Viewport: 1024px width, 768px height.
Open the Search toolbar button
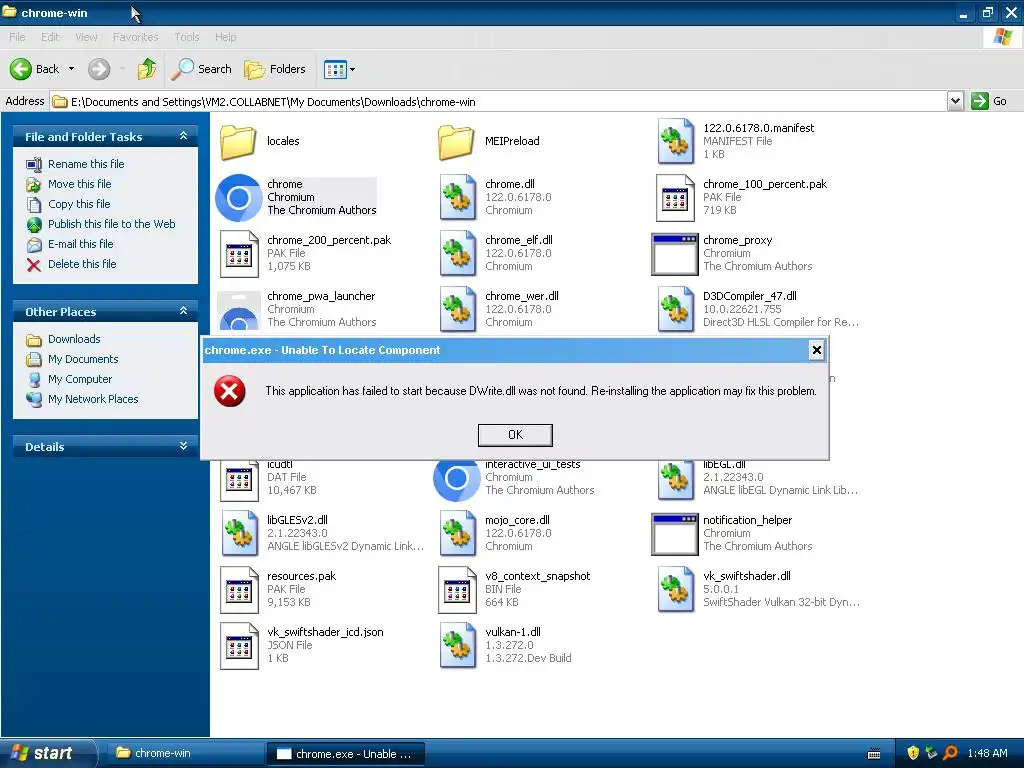click(x=201, y=69)
